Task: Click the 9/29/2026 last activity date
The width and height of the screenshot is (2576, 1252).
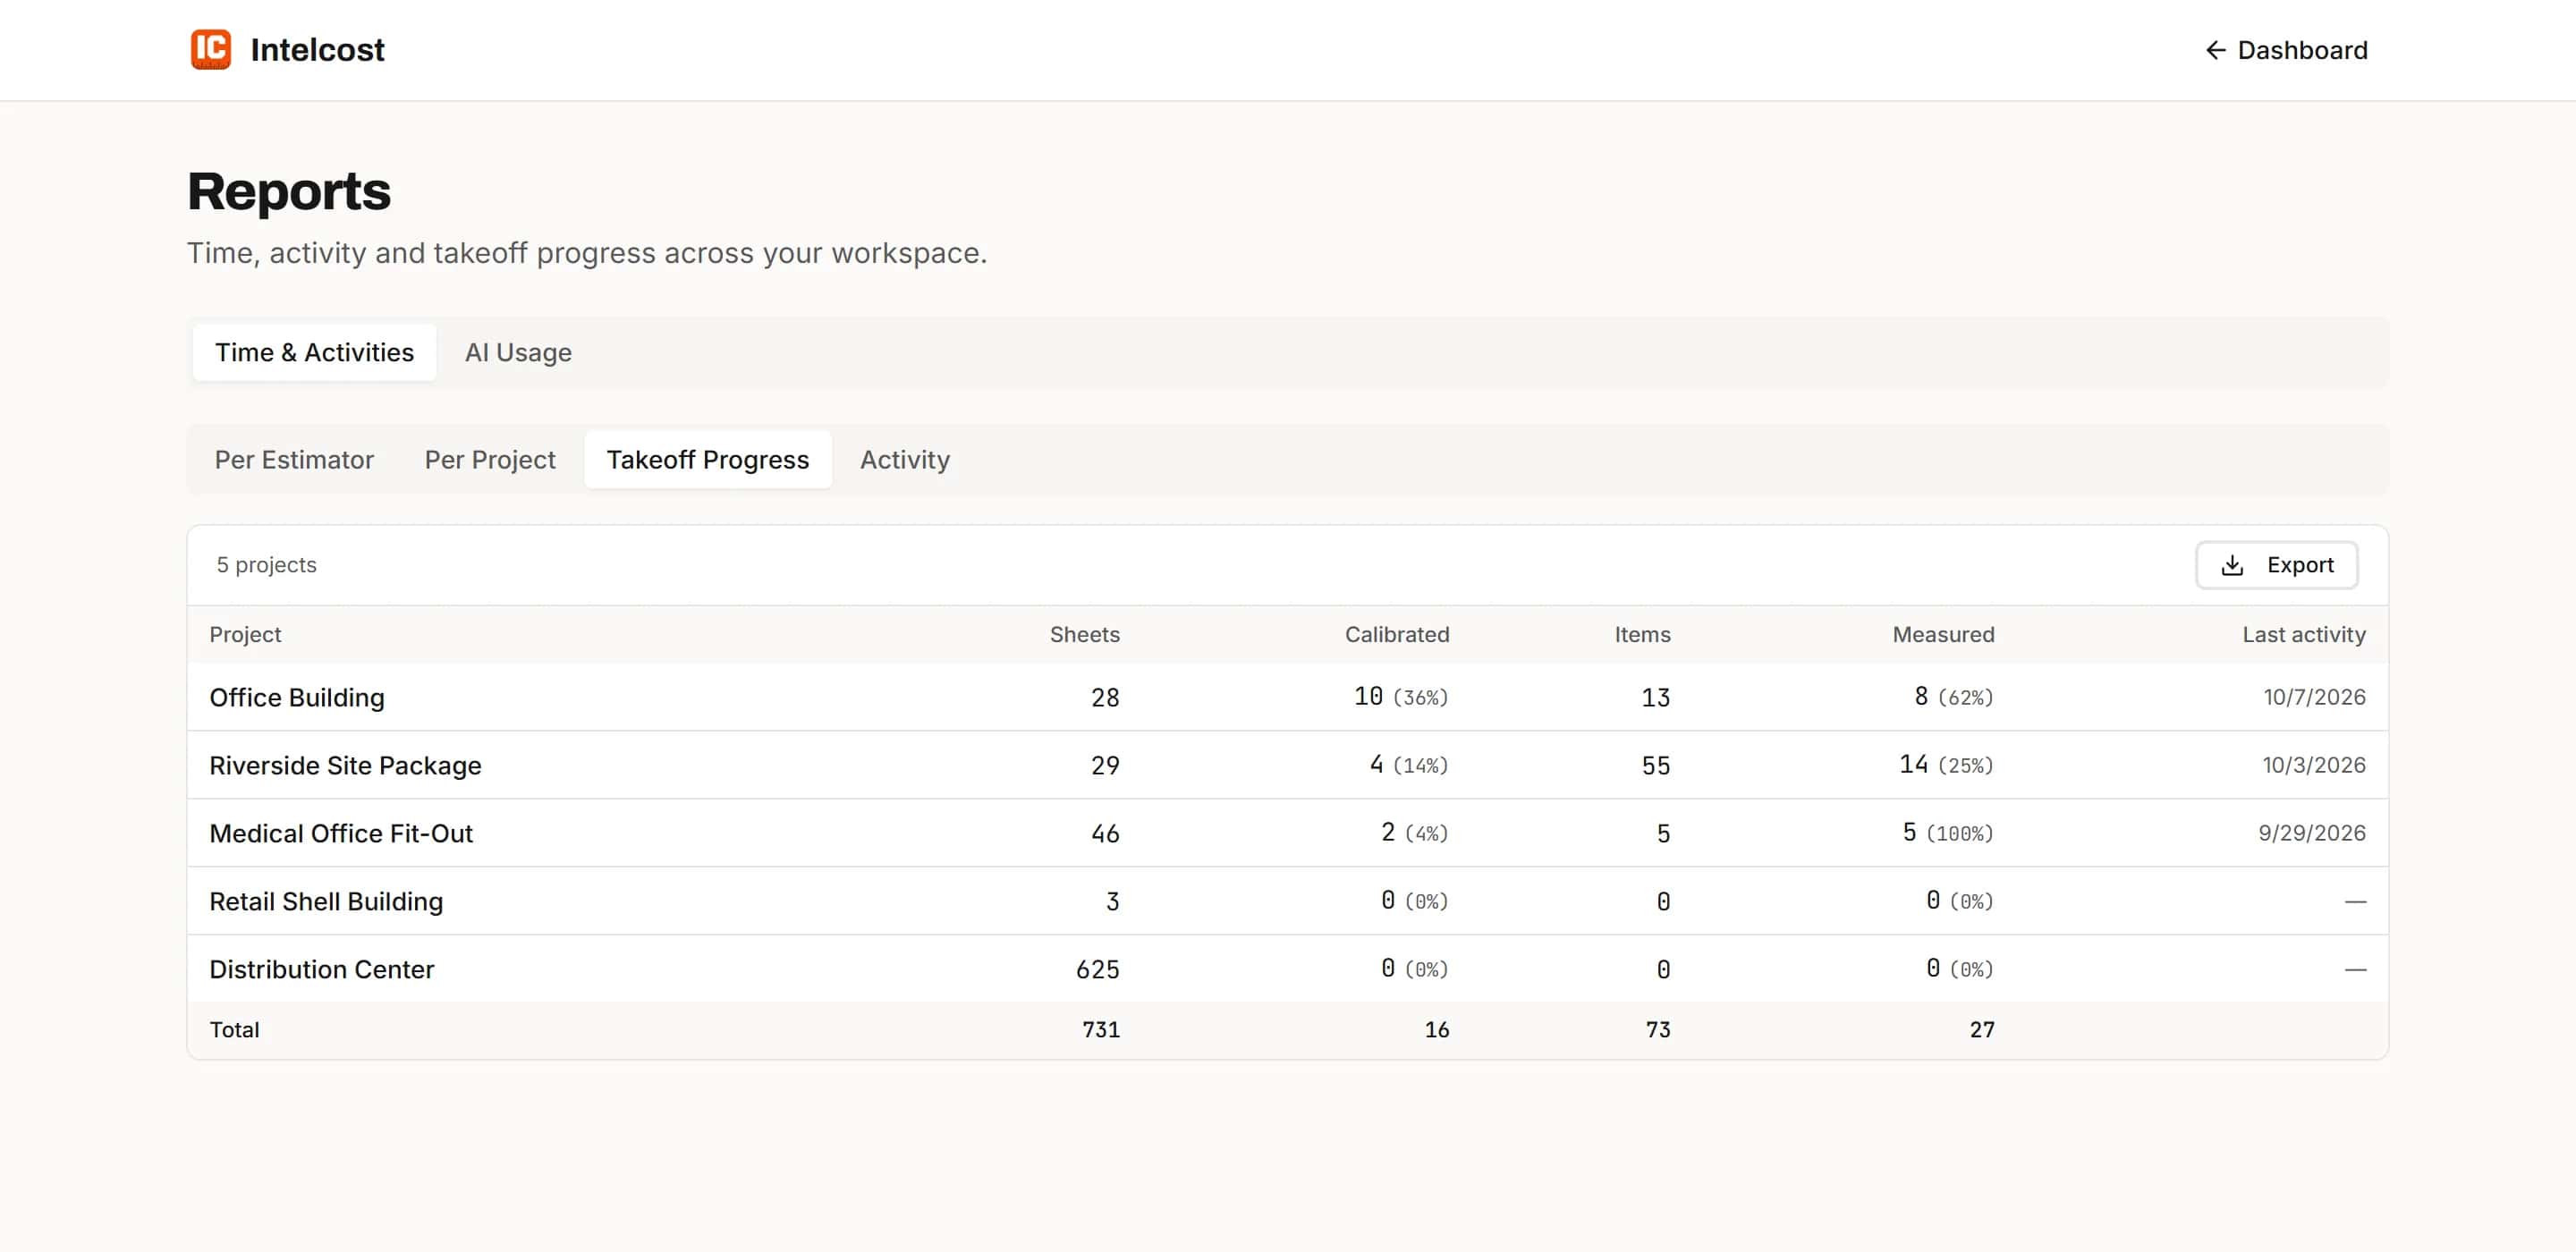Action: click(2311, 833)
